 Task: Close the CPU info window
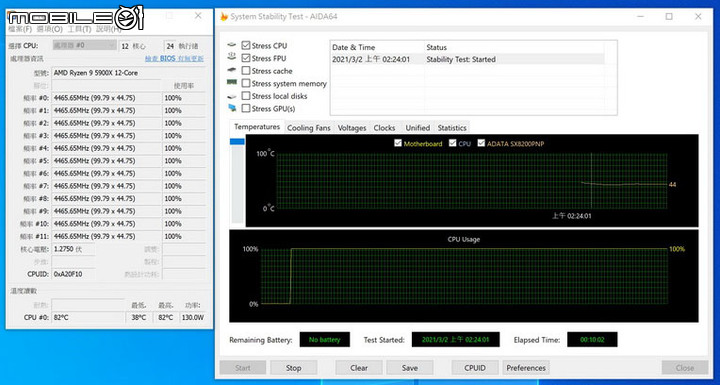(198, 16)
